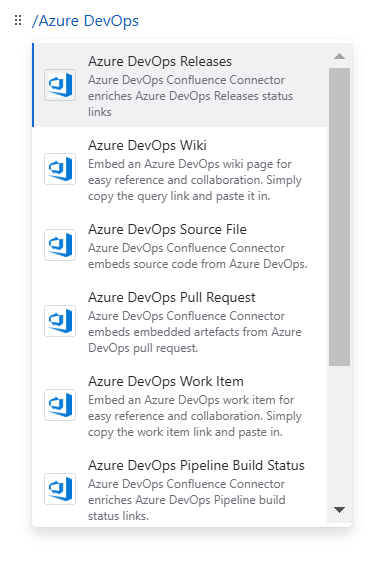Click the Wiki description about query link
The width and height of the screenshot is (387, 568).
tap(195, 180)
